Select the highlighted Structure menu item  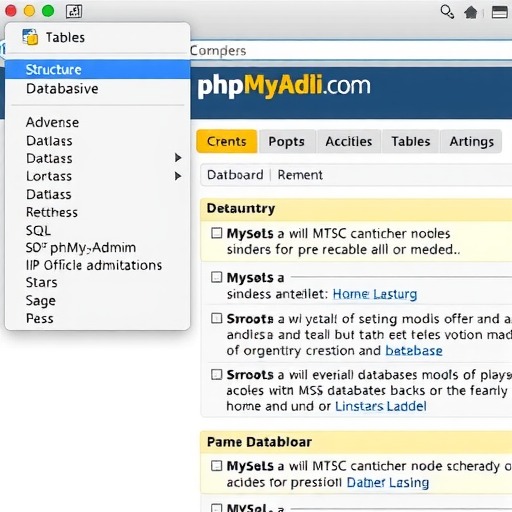pos(98,69)
